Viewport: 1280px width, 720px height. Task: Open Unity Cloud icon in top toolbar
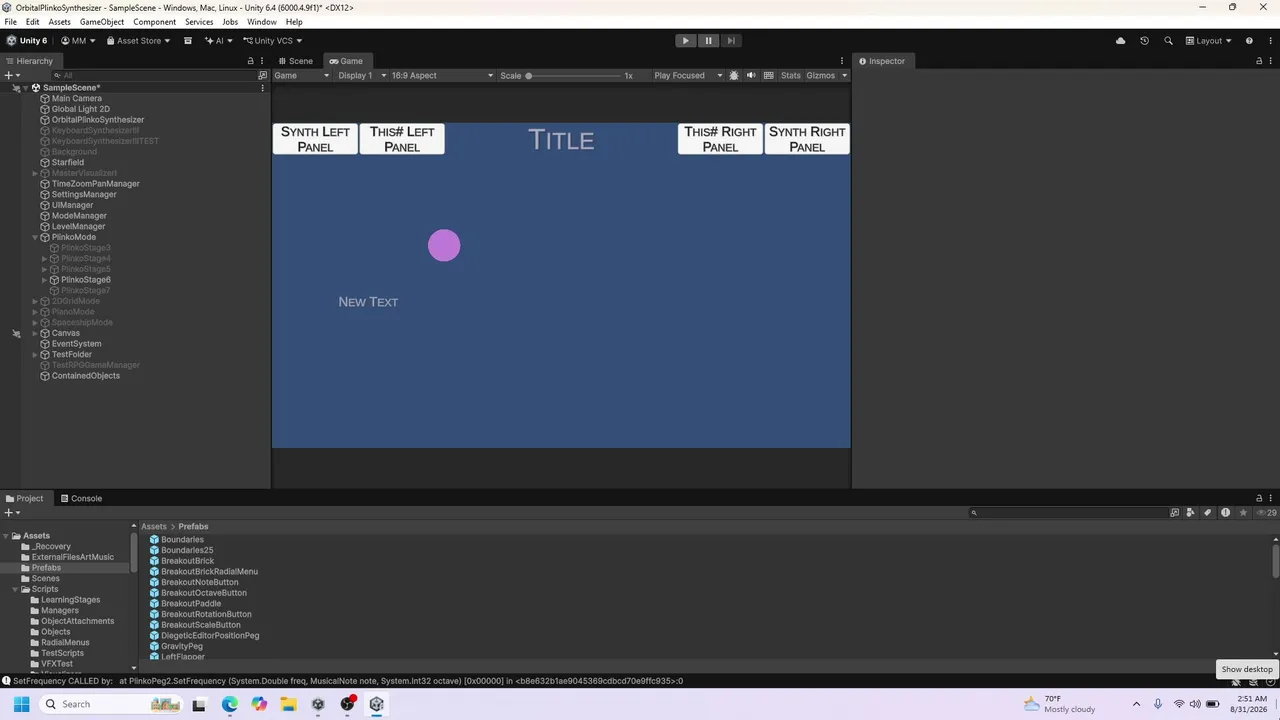click(x=1120, y=41)
